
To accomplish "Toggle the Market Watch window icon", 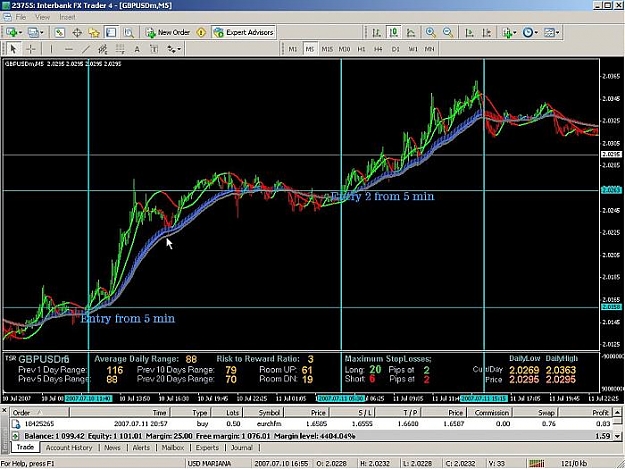I will point(59,33).
